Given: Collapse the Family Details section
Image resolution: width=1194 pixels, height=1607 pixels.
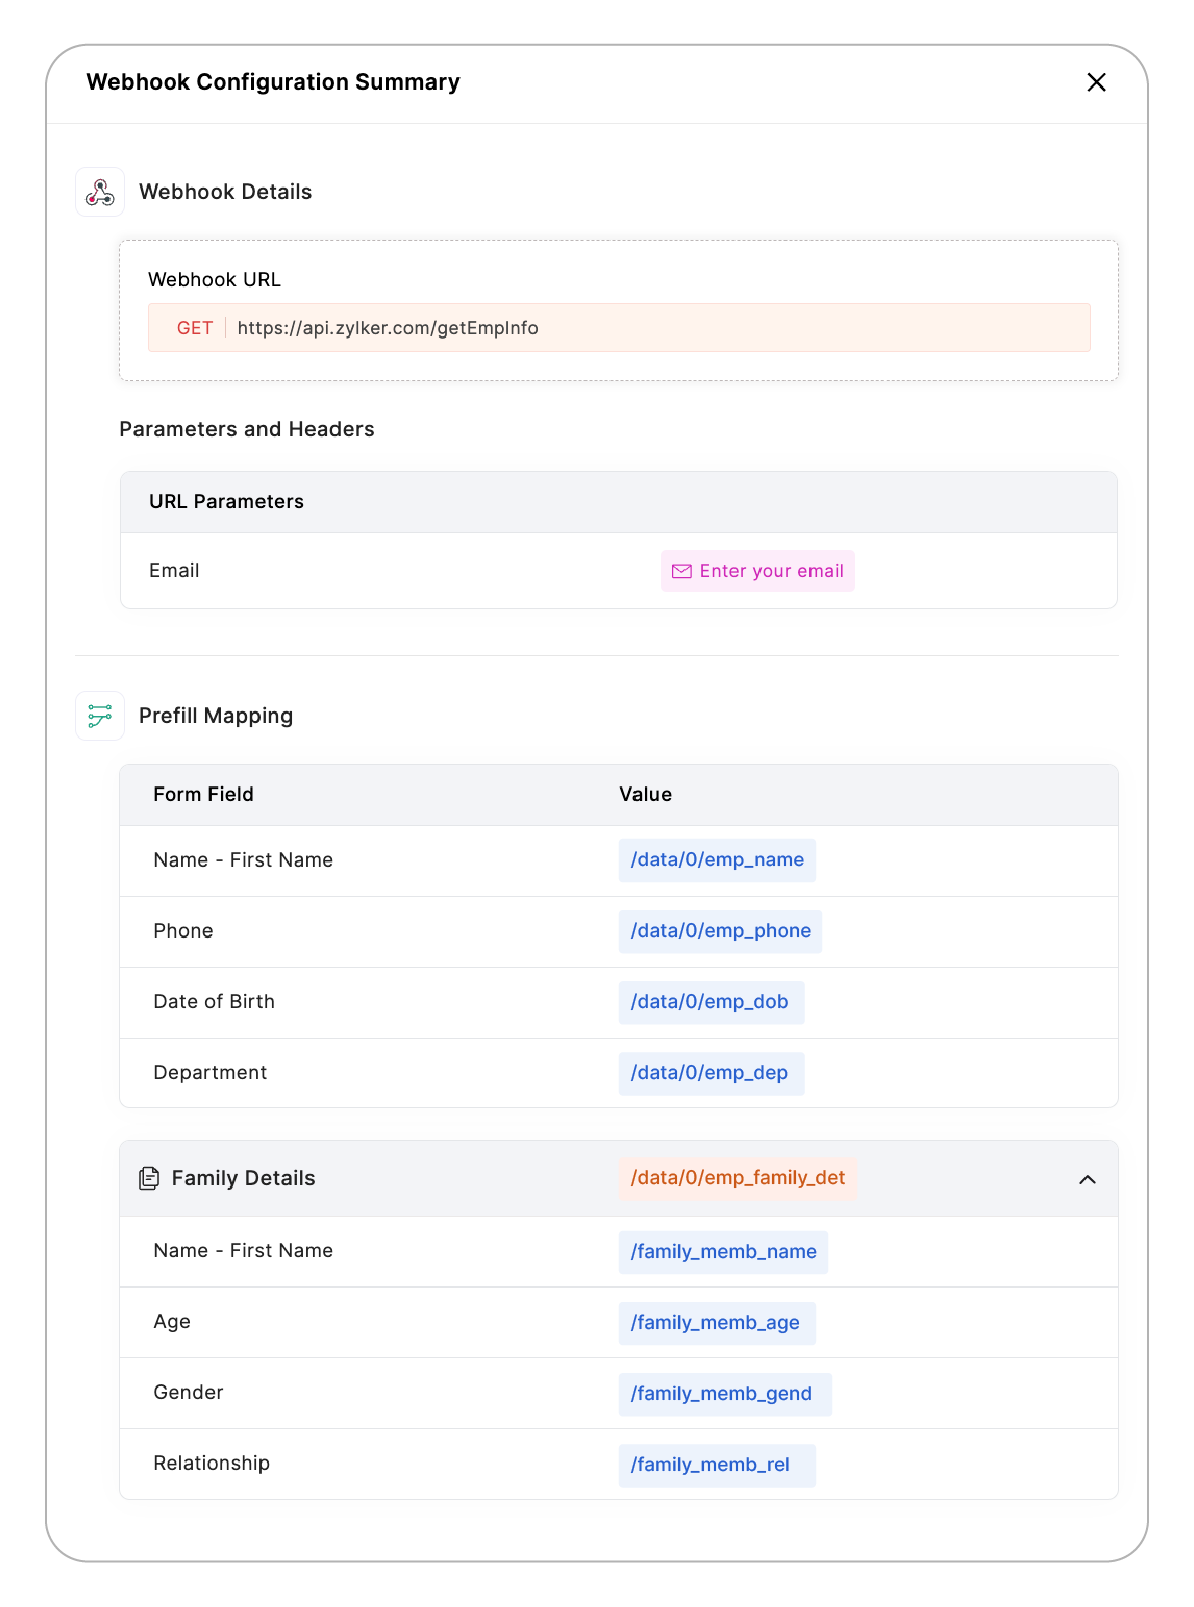Looking at the screenshot, I should point(1088,1180).
